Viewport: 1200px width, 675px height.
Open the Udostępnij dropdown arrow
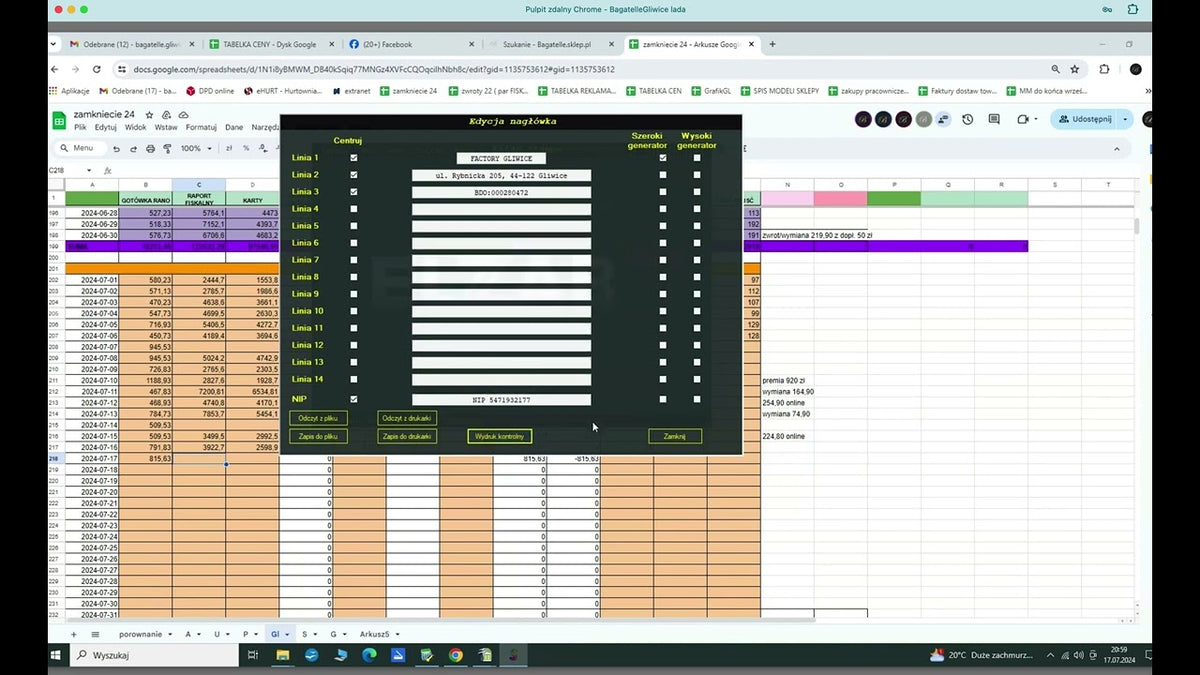click(x=1126, y=119)
